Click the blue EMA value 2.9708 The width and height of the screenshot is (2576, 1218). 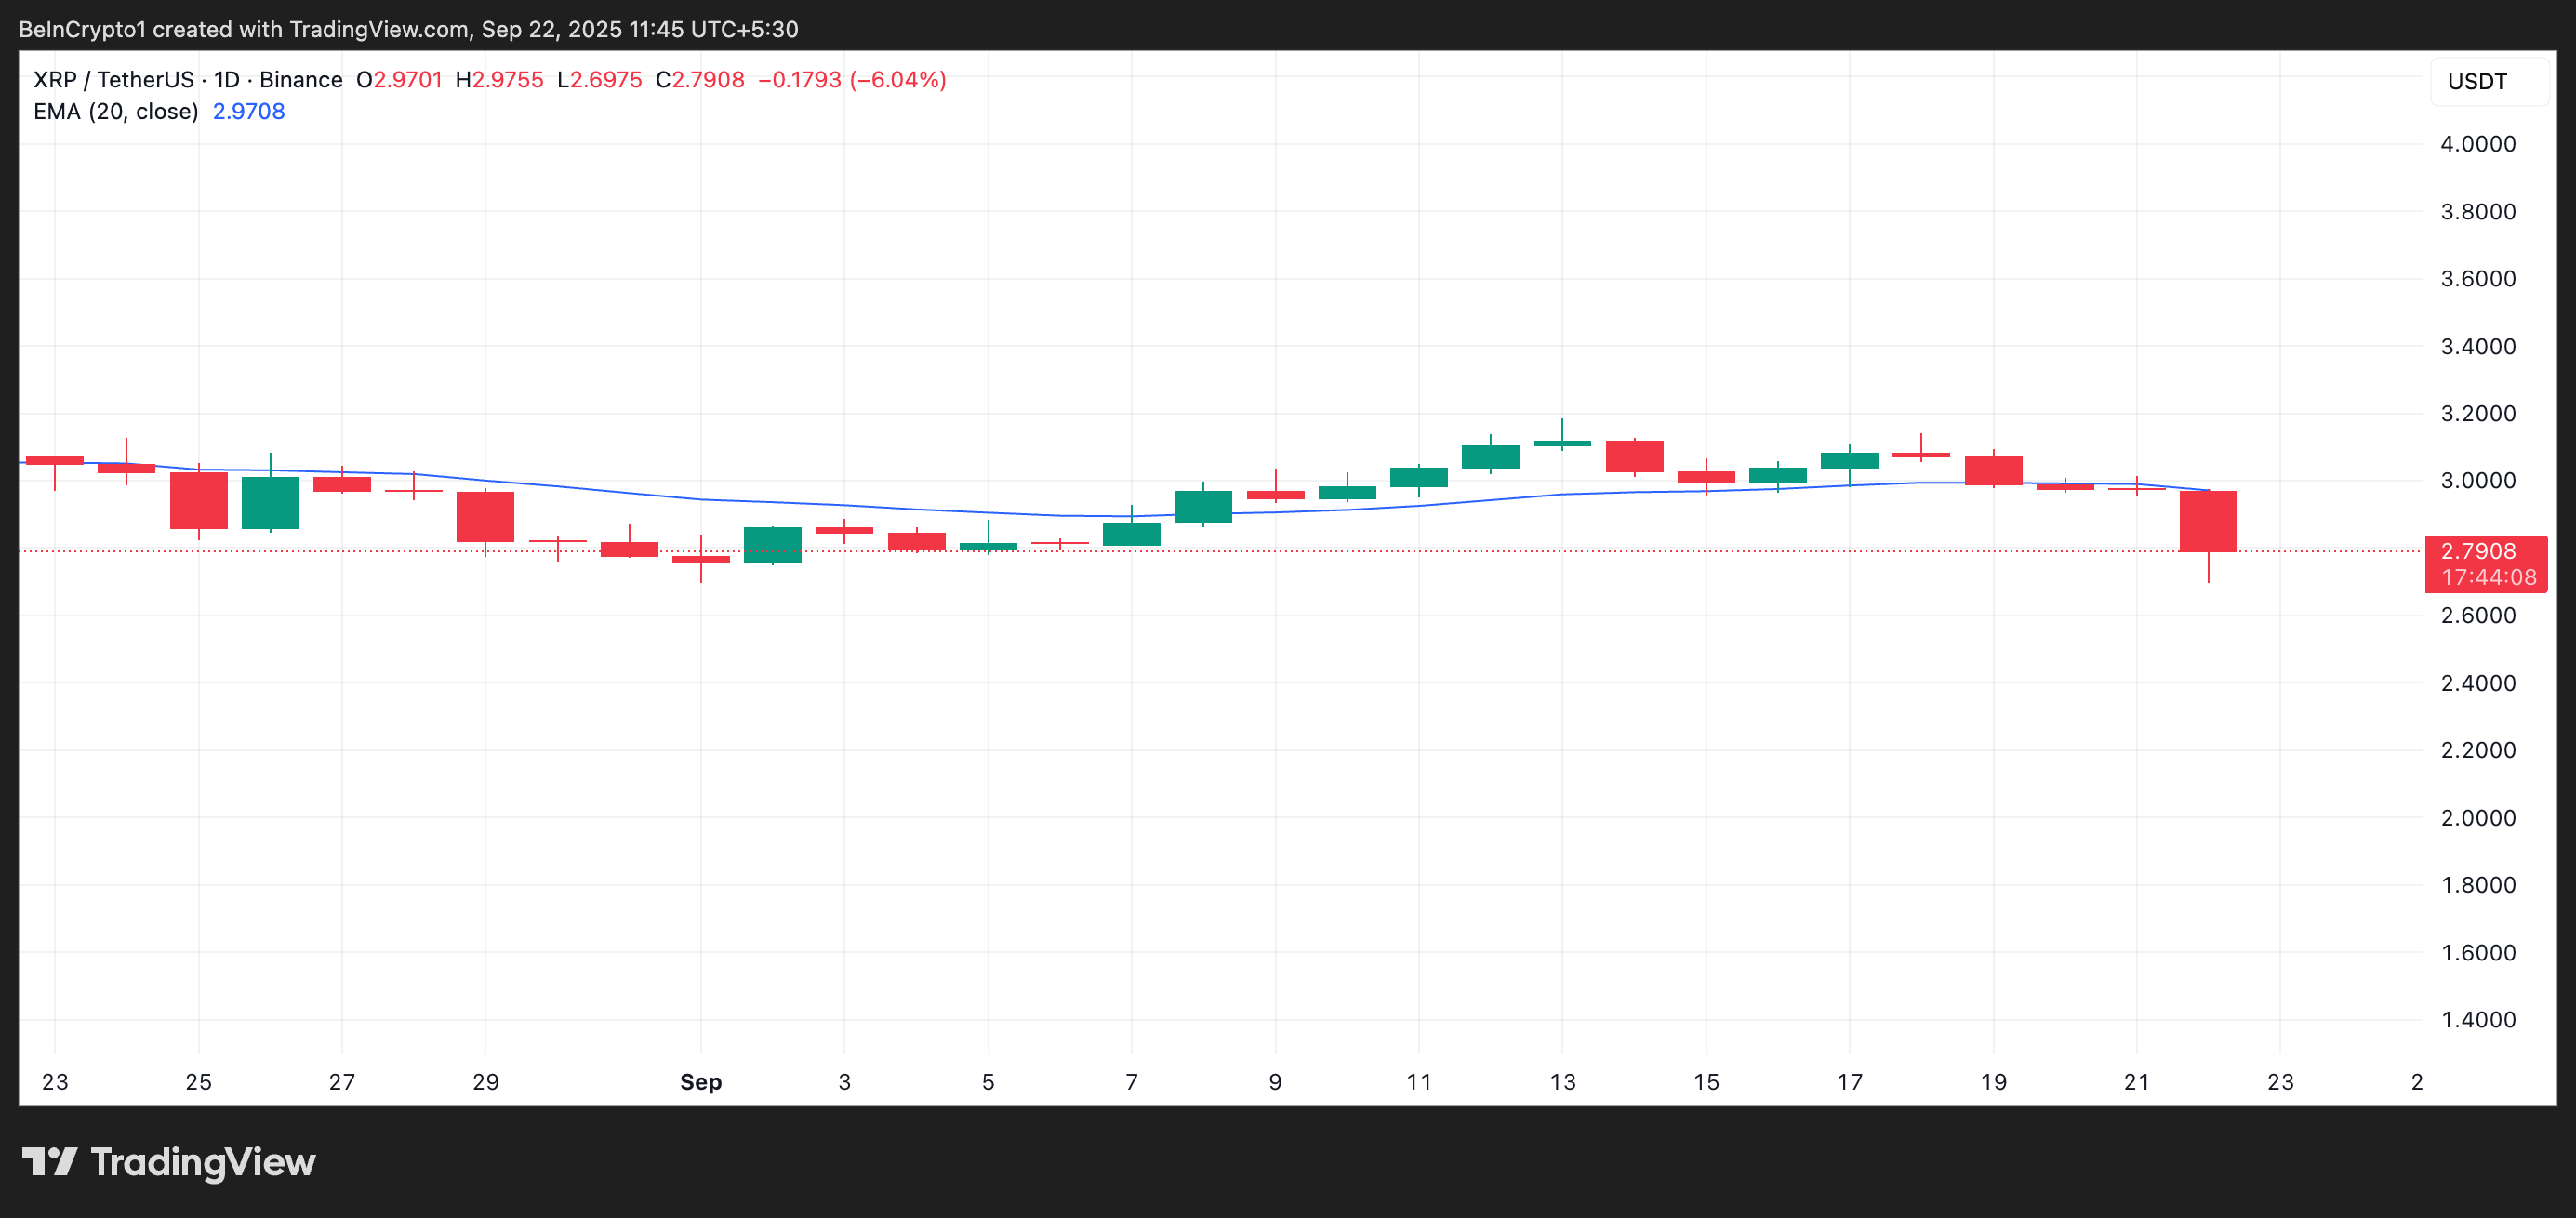point(248,112)
